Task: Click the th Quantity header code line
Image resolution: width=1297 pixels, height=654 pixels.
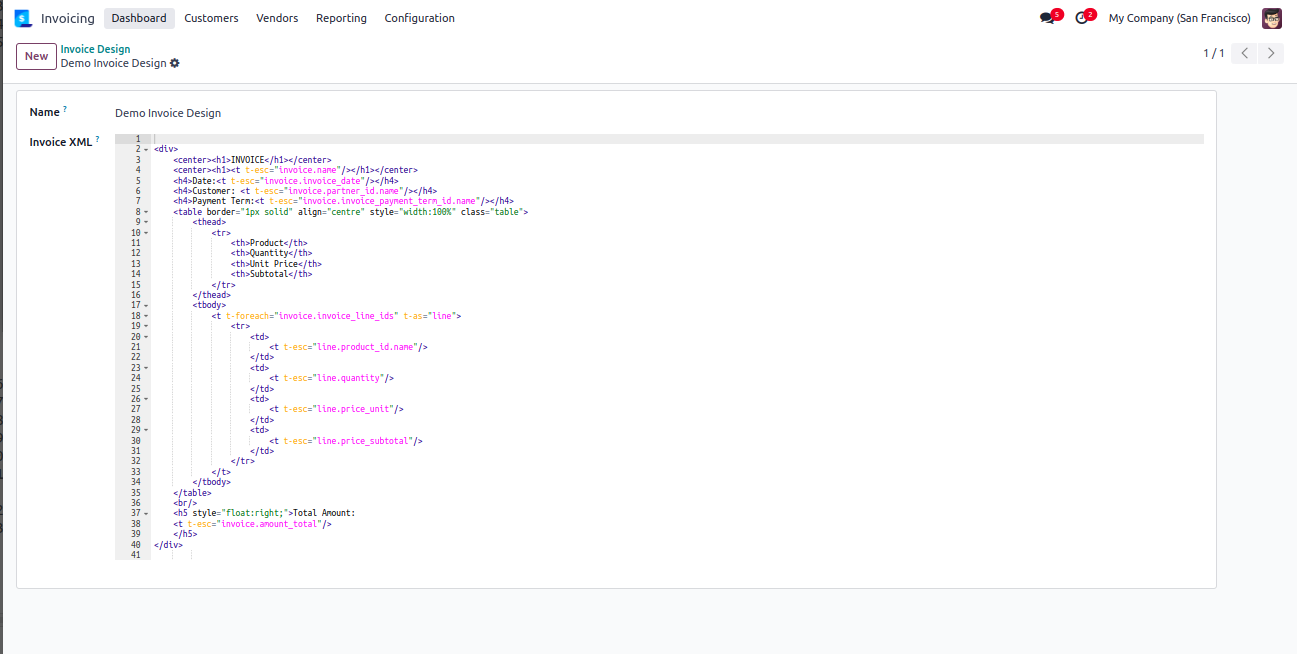Action: pos(272,253)
